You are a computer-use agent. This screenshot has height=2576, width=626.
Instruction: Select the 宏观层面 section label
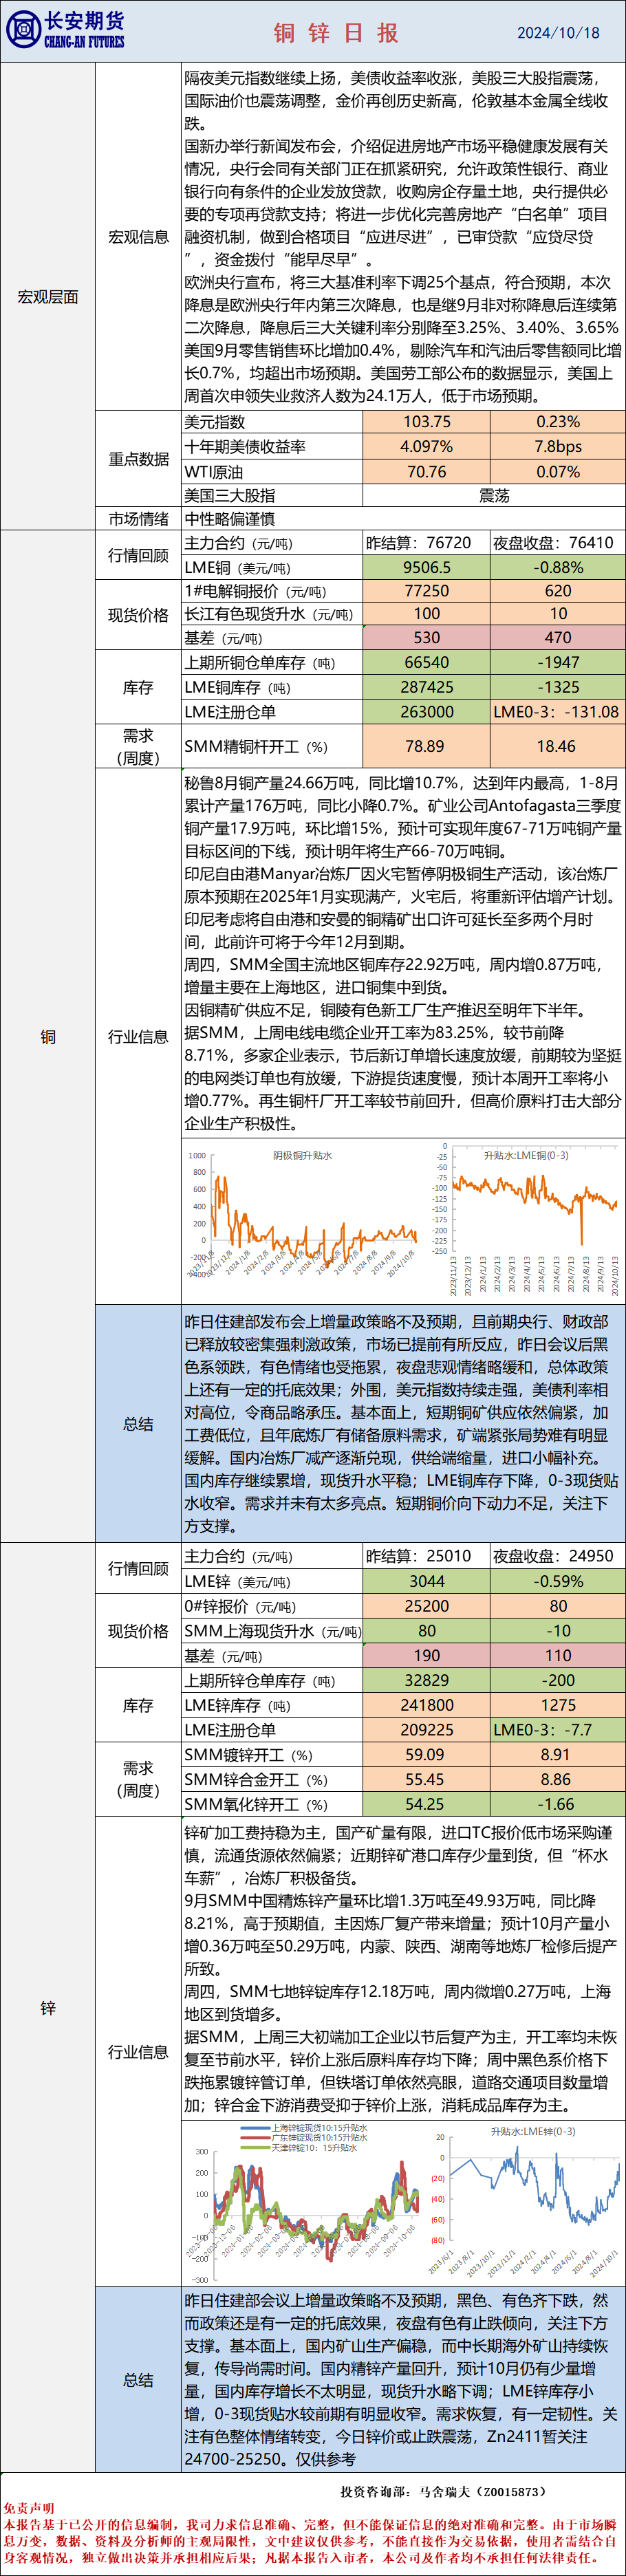point(48,296)
